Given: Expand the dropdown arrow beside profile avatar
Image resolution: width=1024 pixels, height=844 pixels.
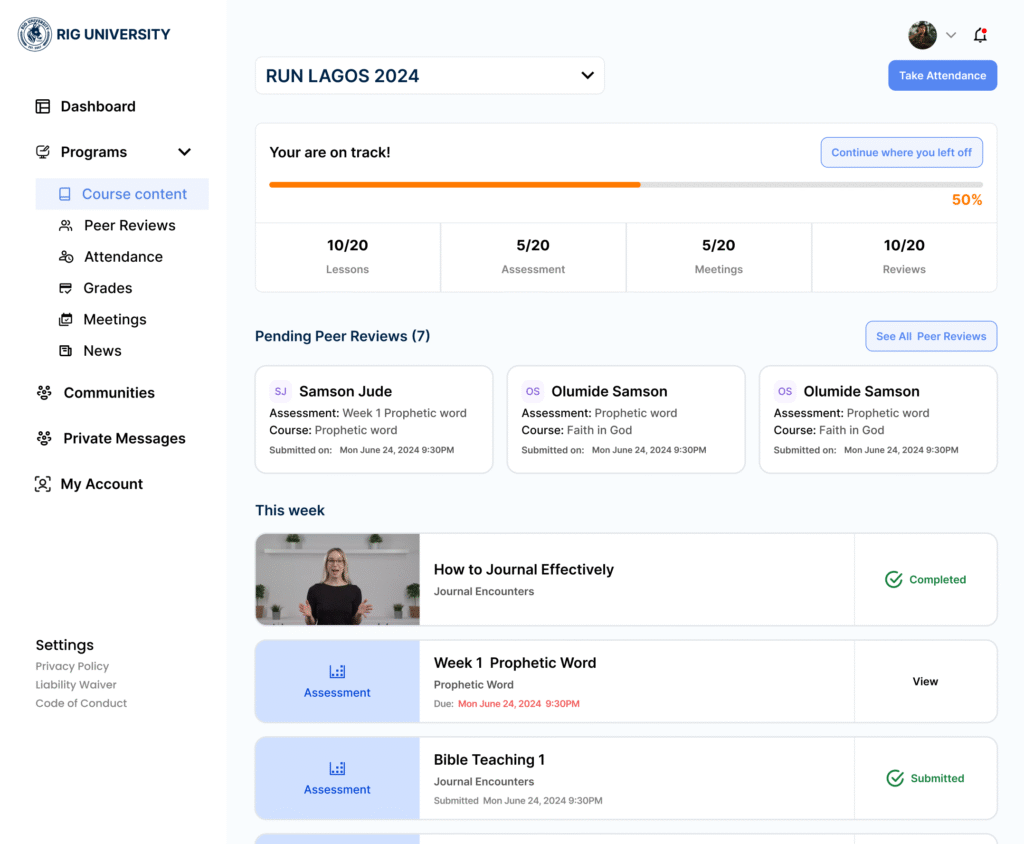Looking at the screenshot, I should click(x=951, y=35).
